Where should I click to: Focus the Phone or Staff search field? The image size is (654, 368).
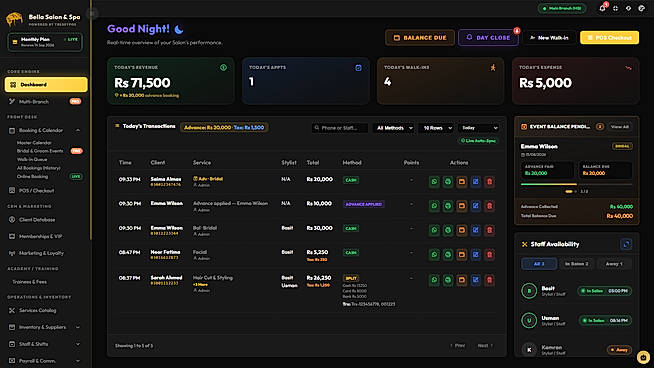pyautogui.click(x=340, y=128)
